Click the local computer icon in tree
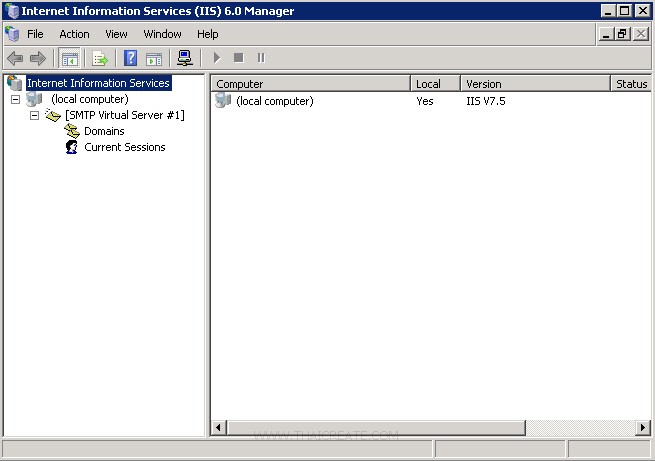Image resolution: width=655 pixels, height=461 pixels. point(34,99)
